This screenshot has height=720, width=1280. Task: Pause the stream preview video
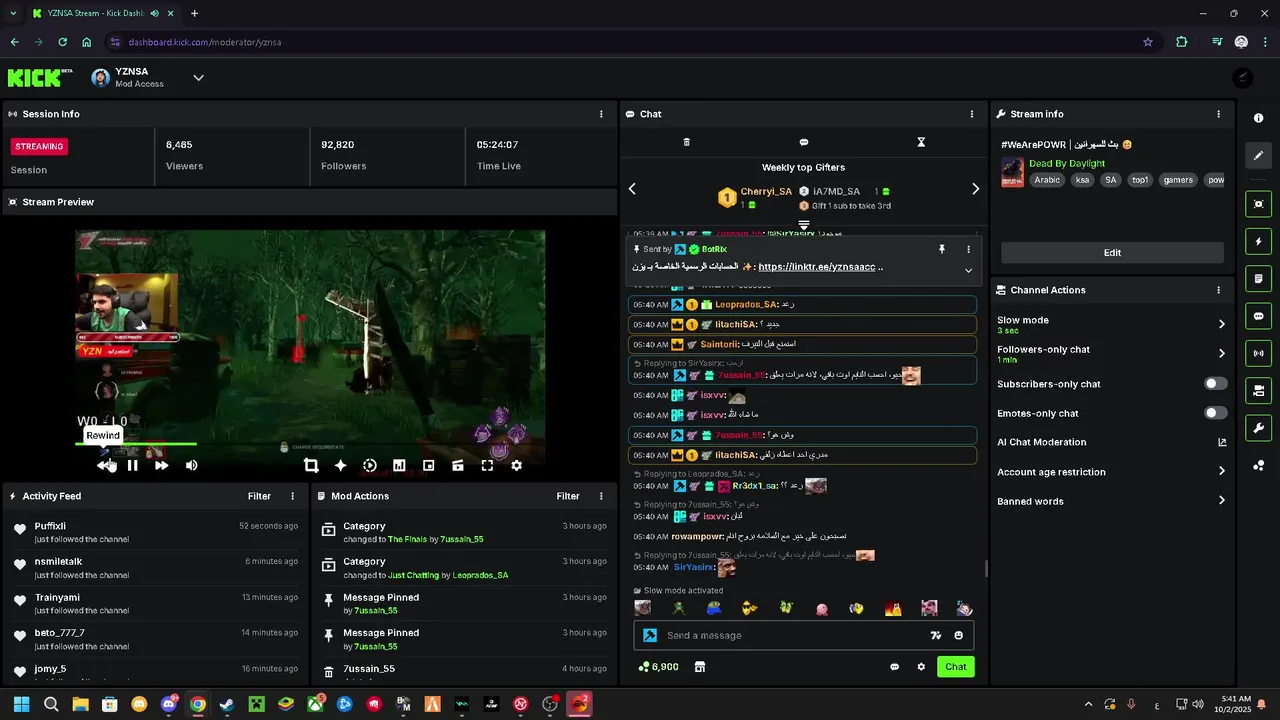tap(132, 465)
